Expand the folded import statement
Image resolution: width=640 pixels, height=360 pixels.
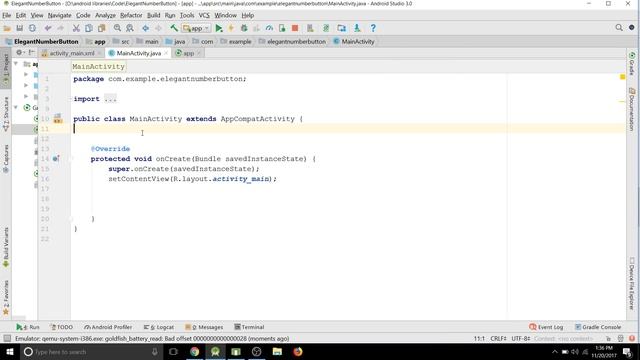[110, 99]
